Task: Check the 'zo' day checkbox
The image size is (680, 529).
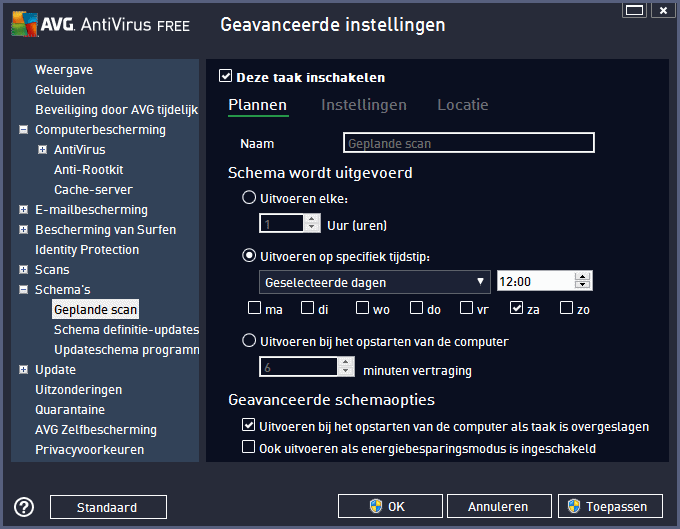Action: coord(566,308)
